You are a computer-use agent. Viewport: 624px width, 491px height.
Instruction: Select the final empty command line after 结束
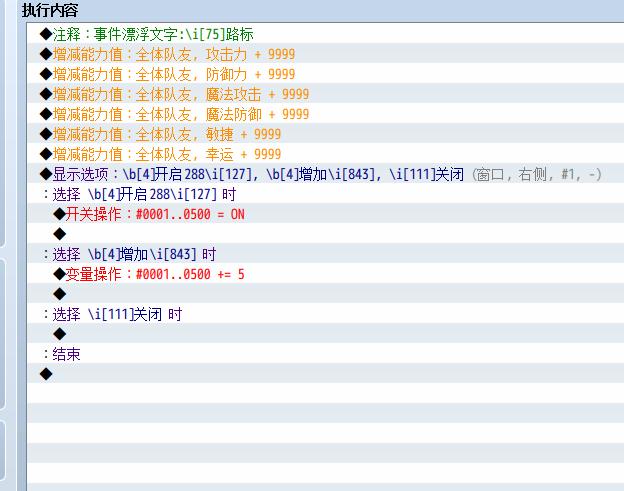[x=326, y=374]
